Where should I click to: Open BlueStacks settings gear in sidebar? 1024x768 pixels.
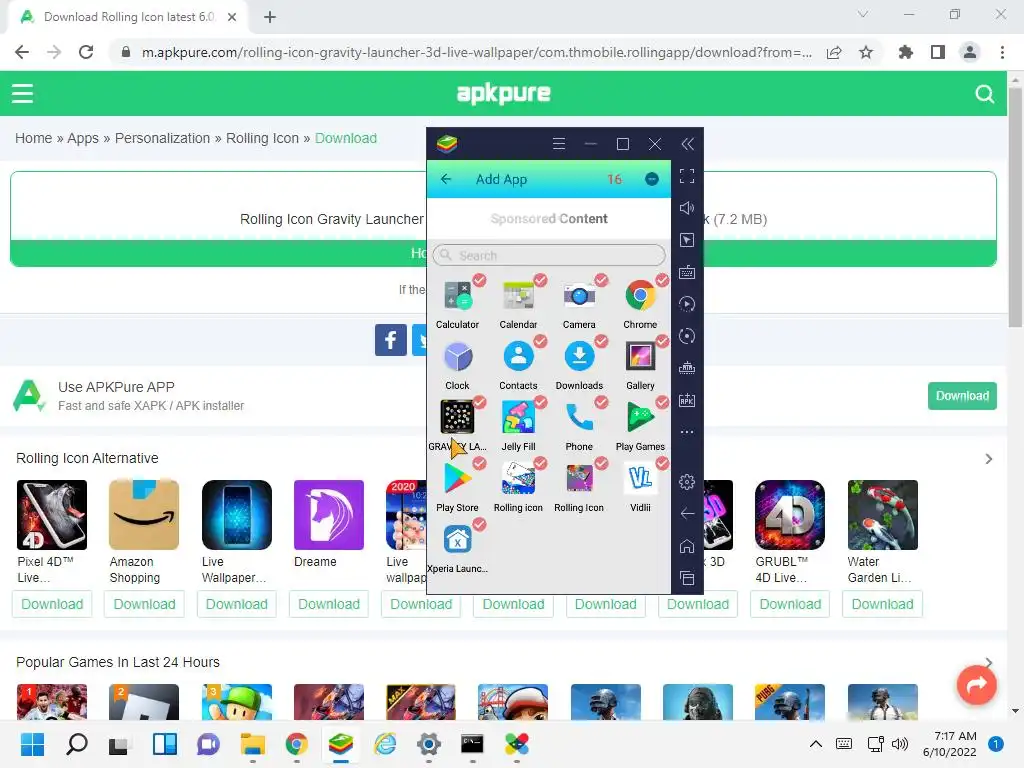pyautogui.click(x=687, y=482)
